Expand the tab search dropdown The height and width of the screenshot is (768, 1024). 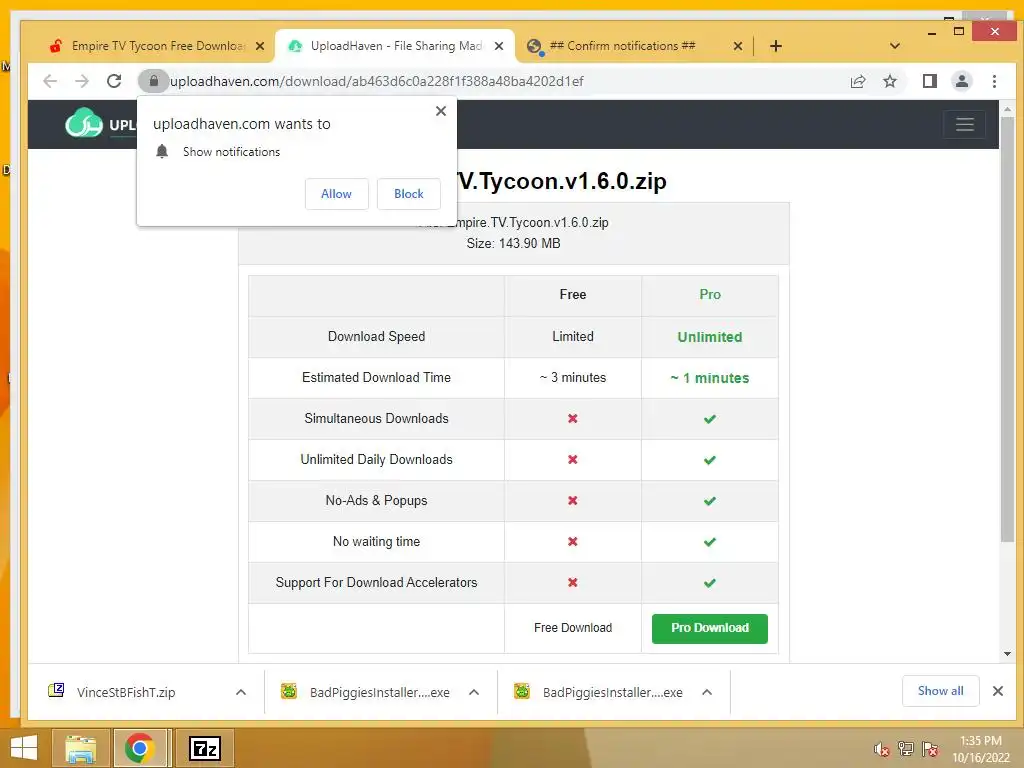click(x=895, y=46)
